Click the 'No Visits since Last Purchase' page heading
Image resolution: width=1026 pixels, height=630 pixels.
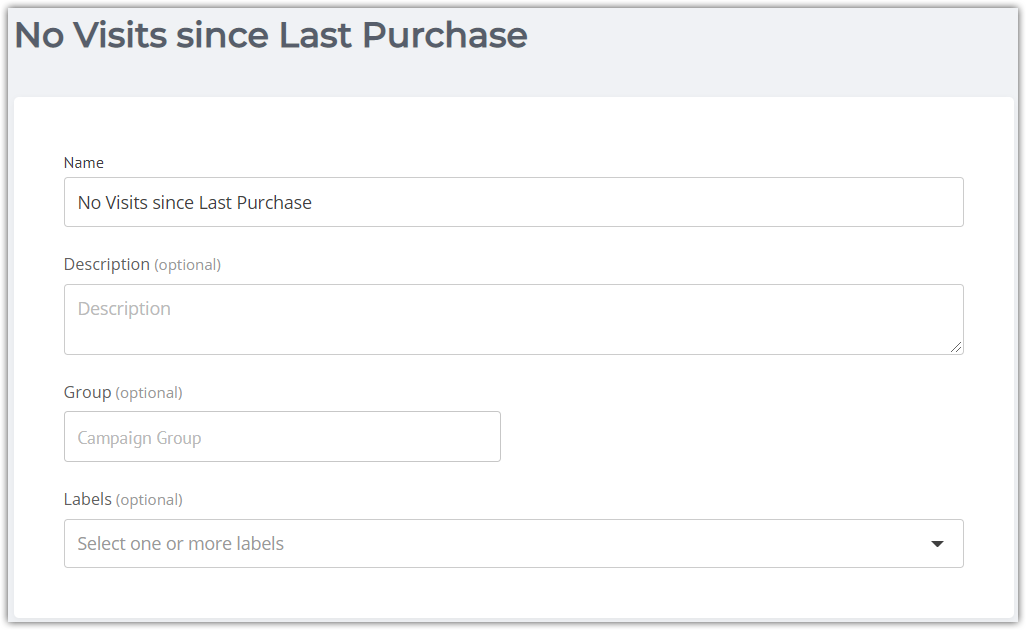coord(271,35)
